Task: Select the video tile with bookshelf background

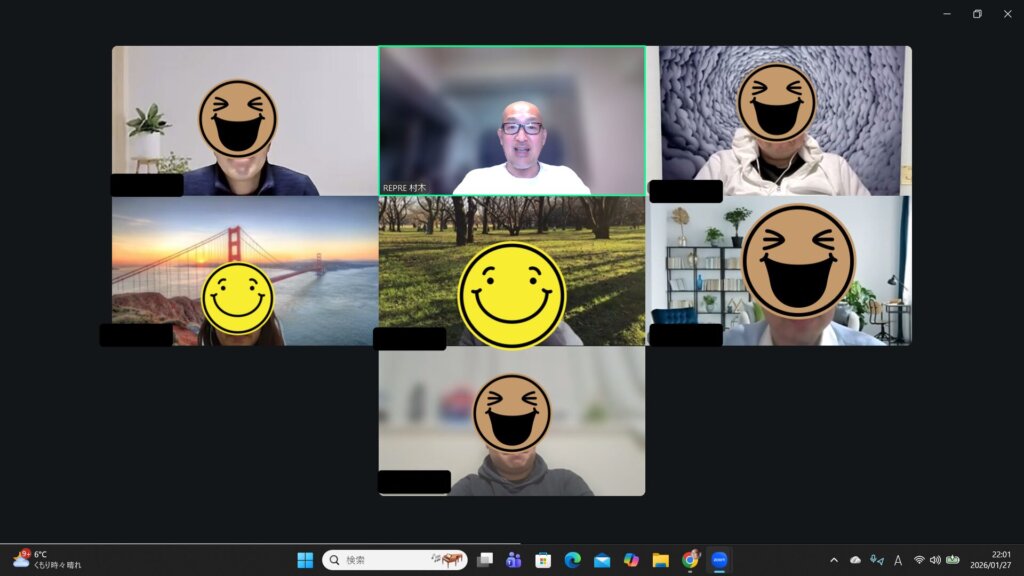Action: (x=779, y=270)
